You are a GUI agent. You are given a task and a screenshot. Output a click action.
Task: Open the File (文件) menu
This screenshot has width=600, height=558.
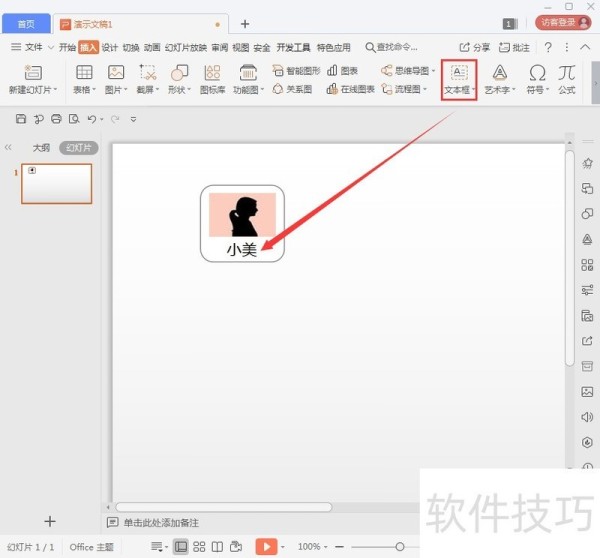[33, 47]
